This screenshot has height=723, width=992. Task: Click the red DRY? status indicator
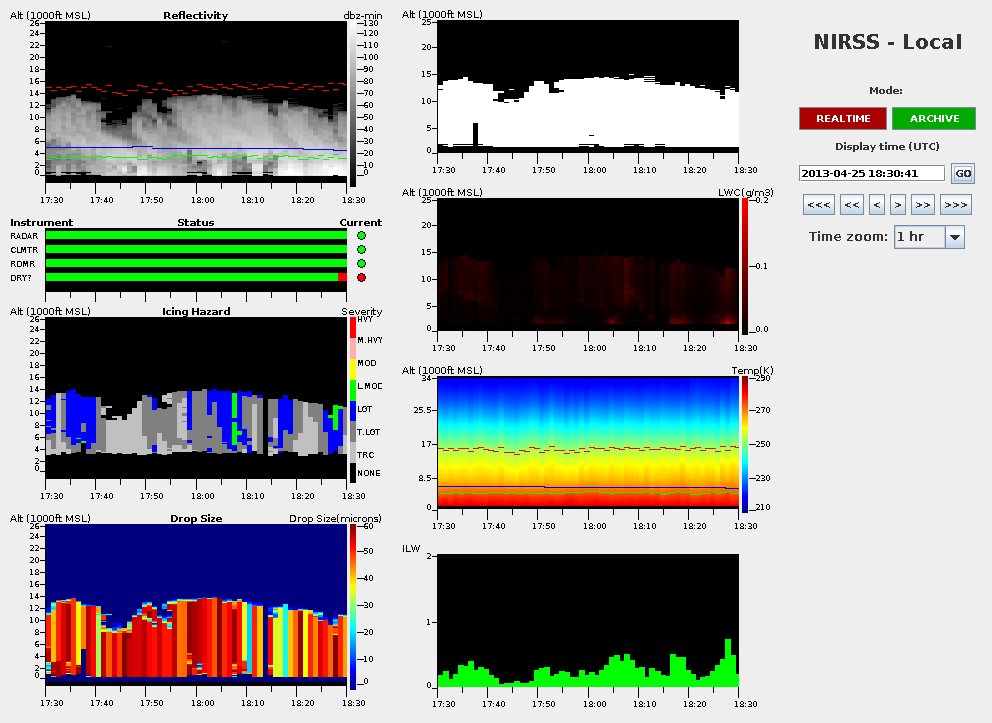(361, 277)
